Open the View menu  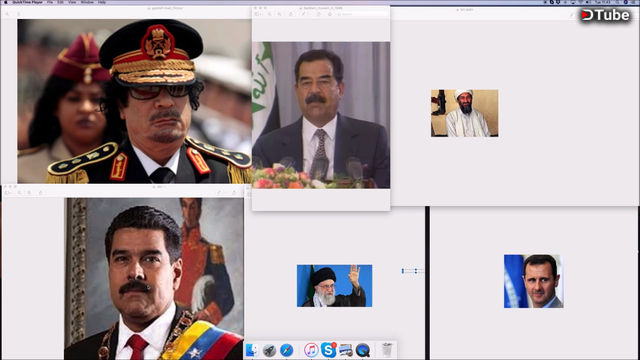[72, 2]
